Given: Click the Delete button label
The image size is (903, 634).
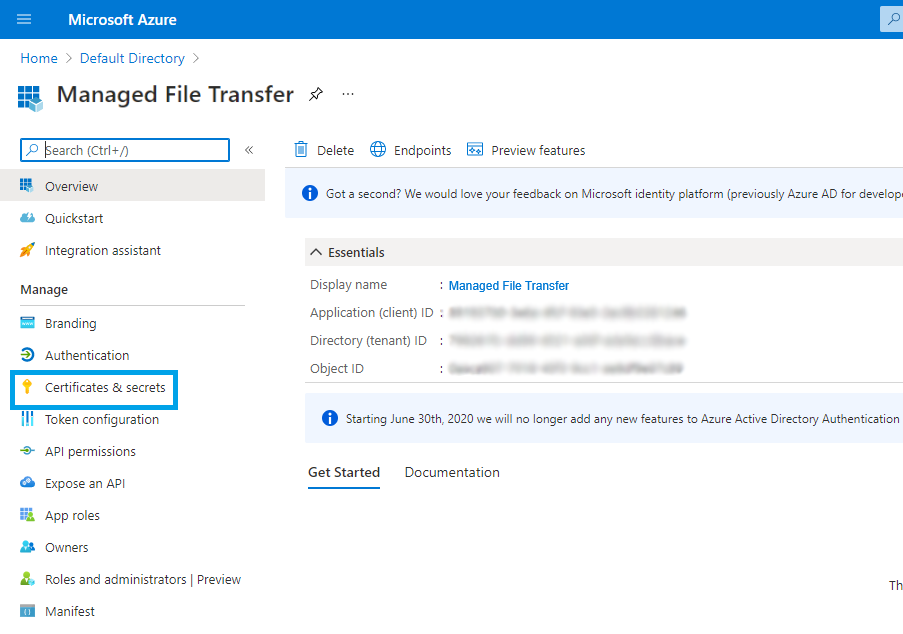Looking at the screenshot, I should pyautogui.click(x=336, y=150).
